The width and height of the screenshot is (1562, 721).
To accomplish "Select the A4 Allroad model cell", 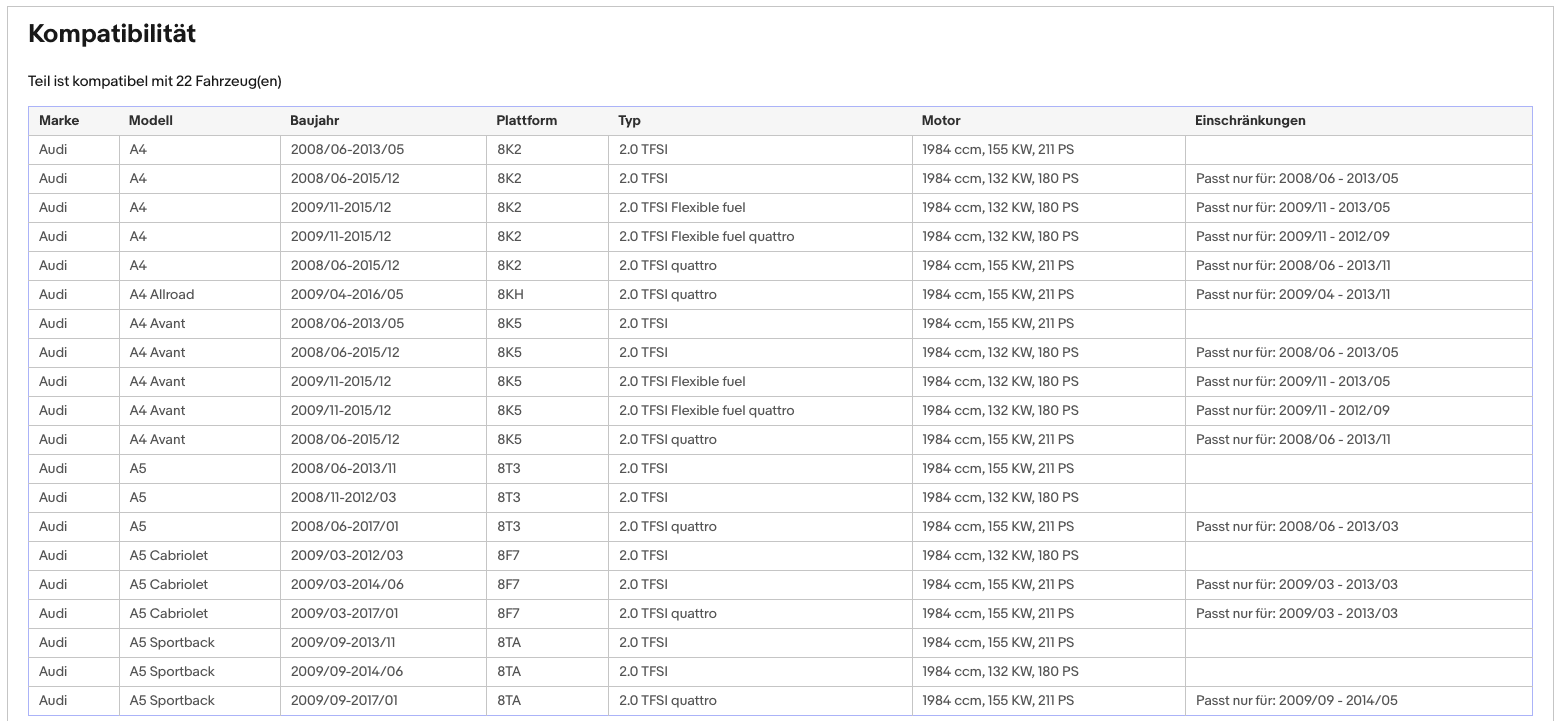I will coord(162,294).
